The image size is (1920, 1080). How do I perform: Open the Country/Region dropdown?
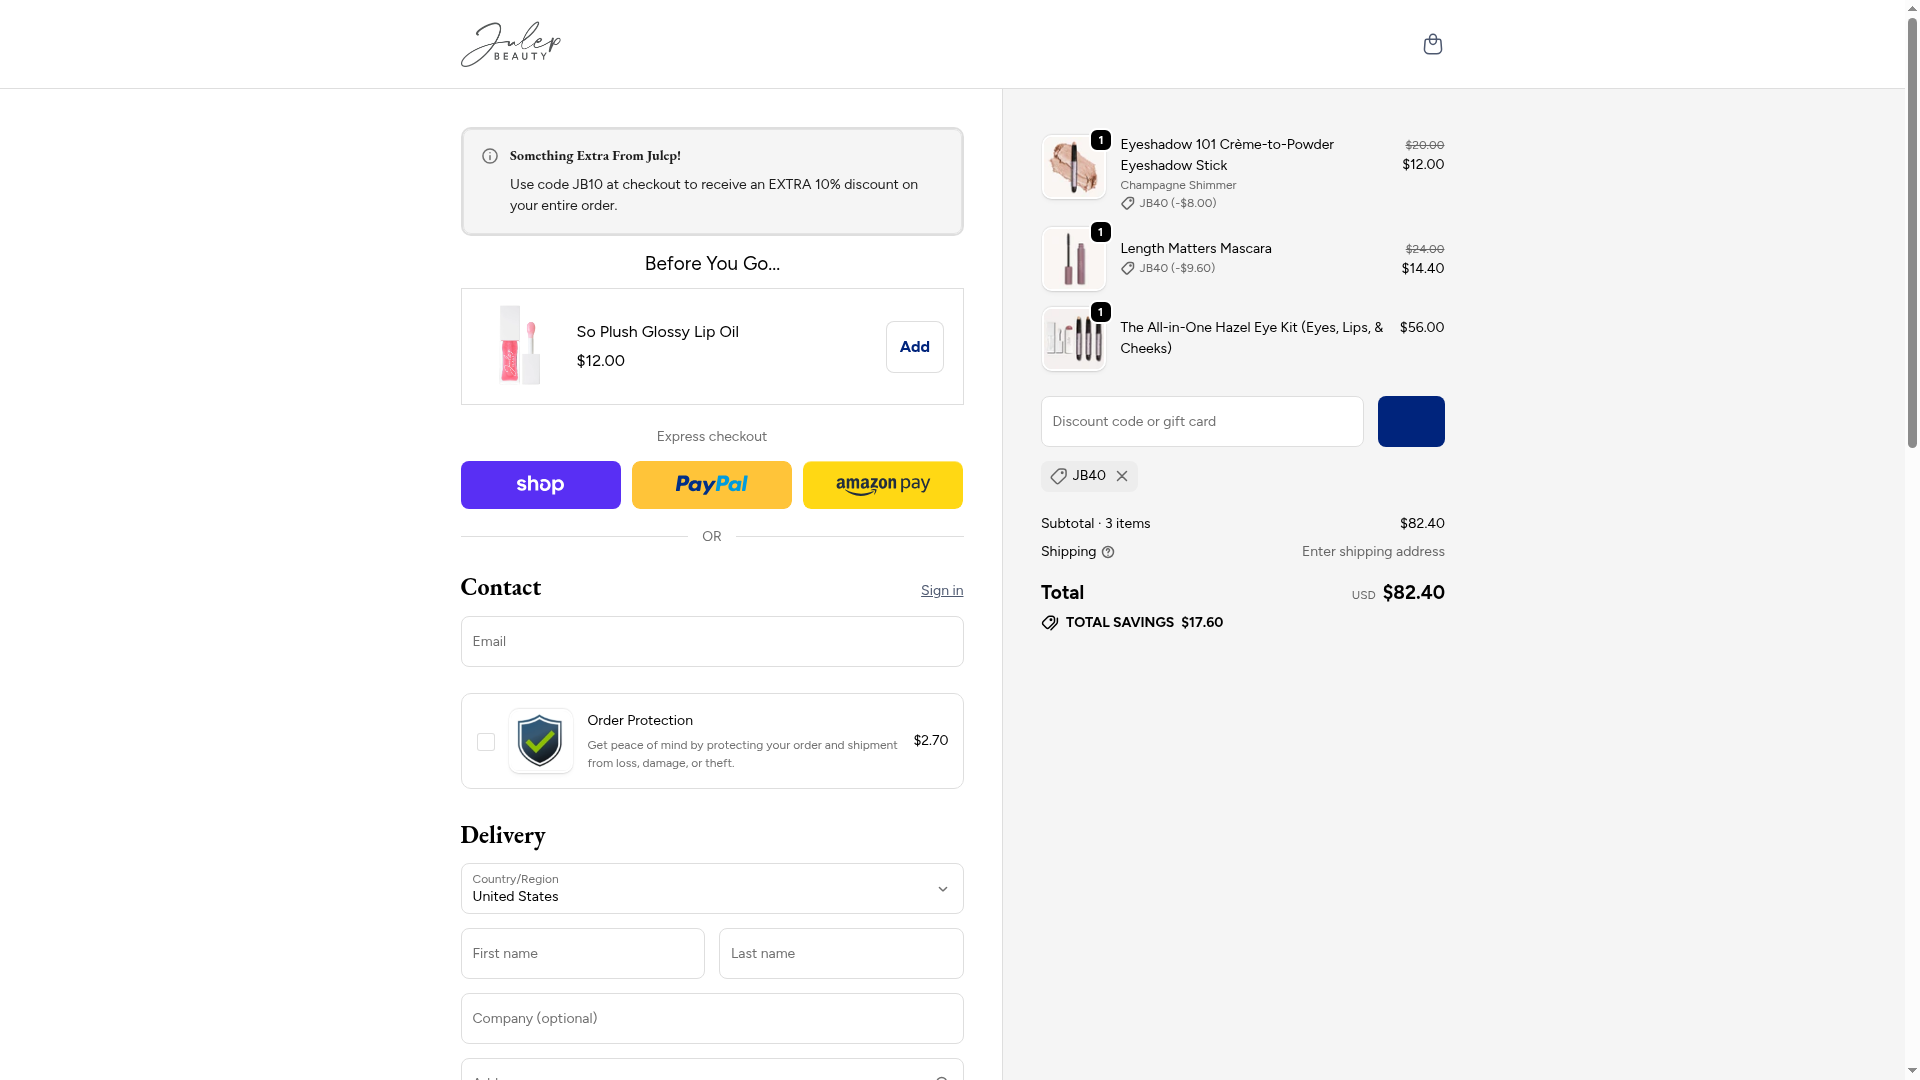tap(711, 888)
